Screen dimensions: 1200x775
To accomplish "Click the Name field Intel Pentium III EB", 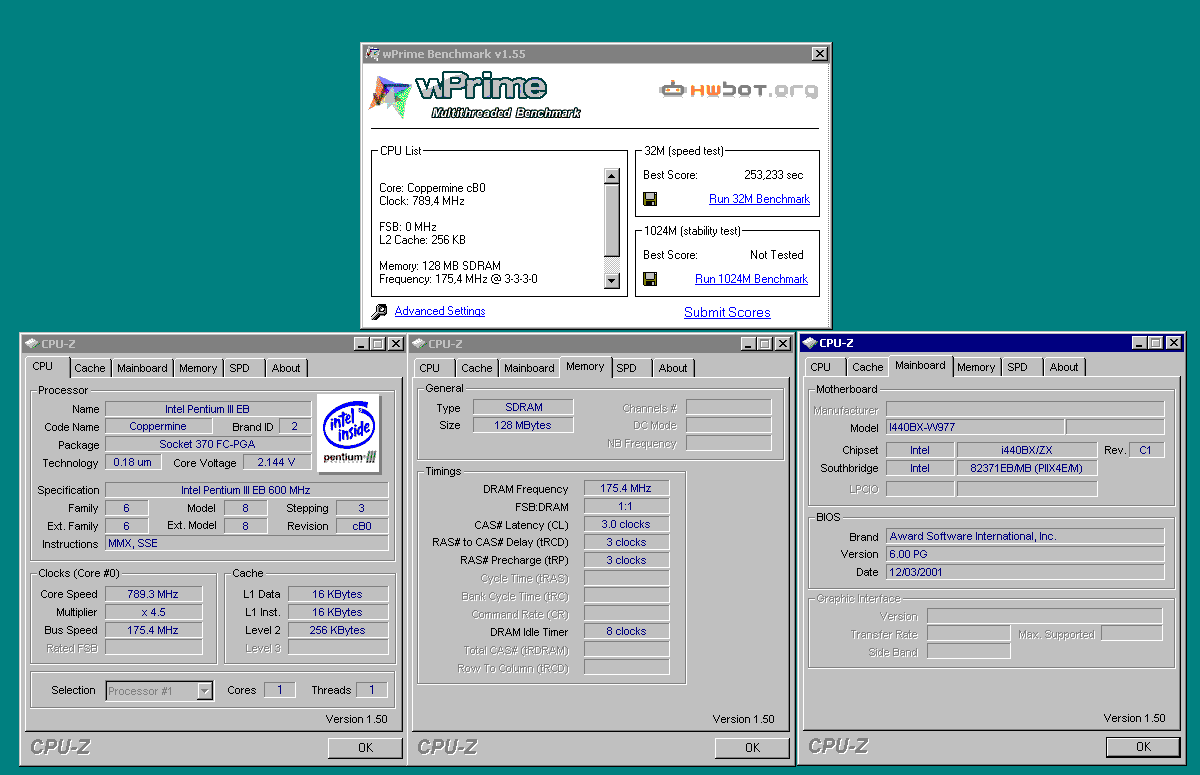I will point(208,409).
